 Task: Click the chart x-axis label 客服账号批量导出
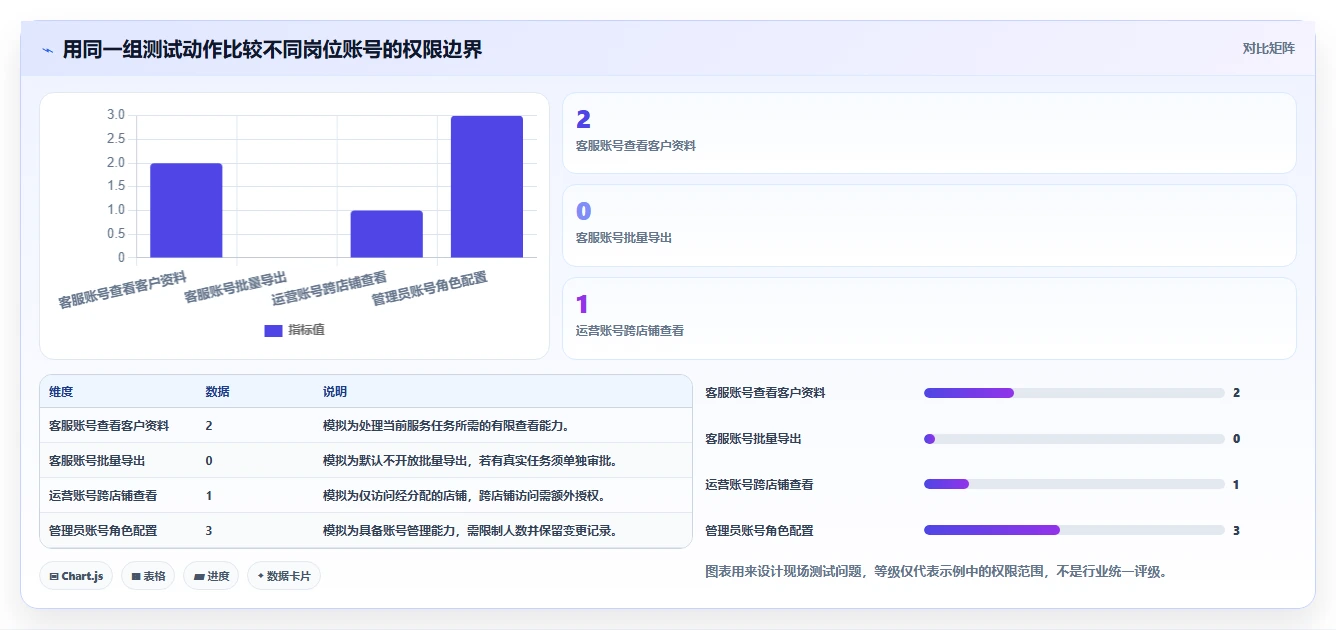click(236, 287)
